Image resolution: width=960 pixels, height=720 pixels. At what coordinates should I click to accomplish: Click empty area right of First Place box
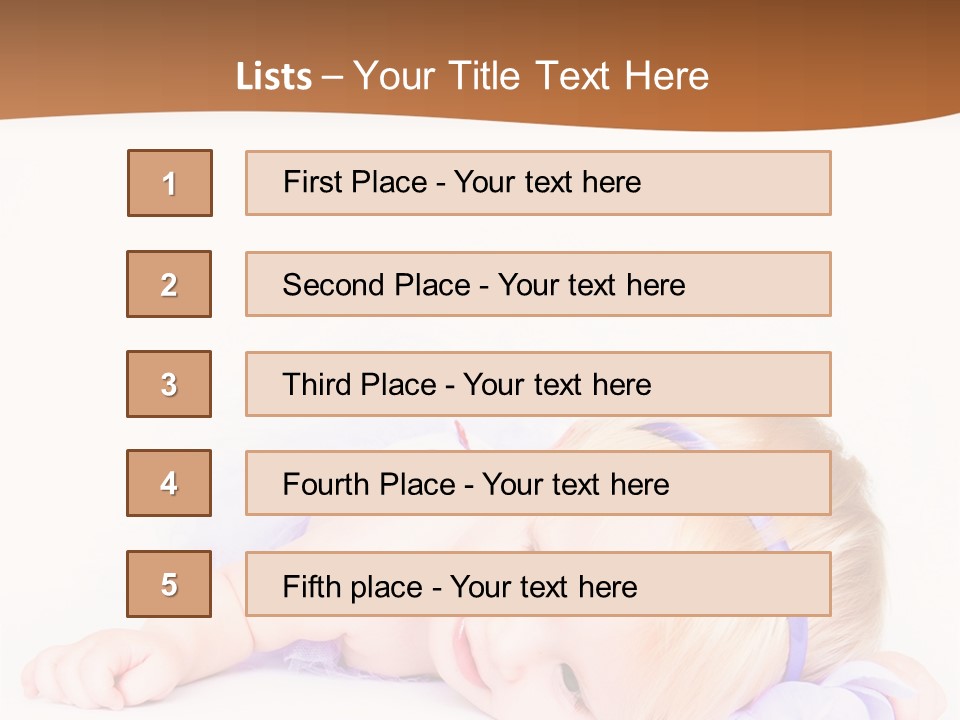[x=895, y=183]
